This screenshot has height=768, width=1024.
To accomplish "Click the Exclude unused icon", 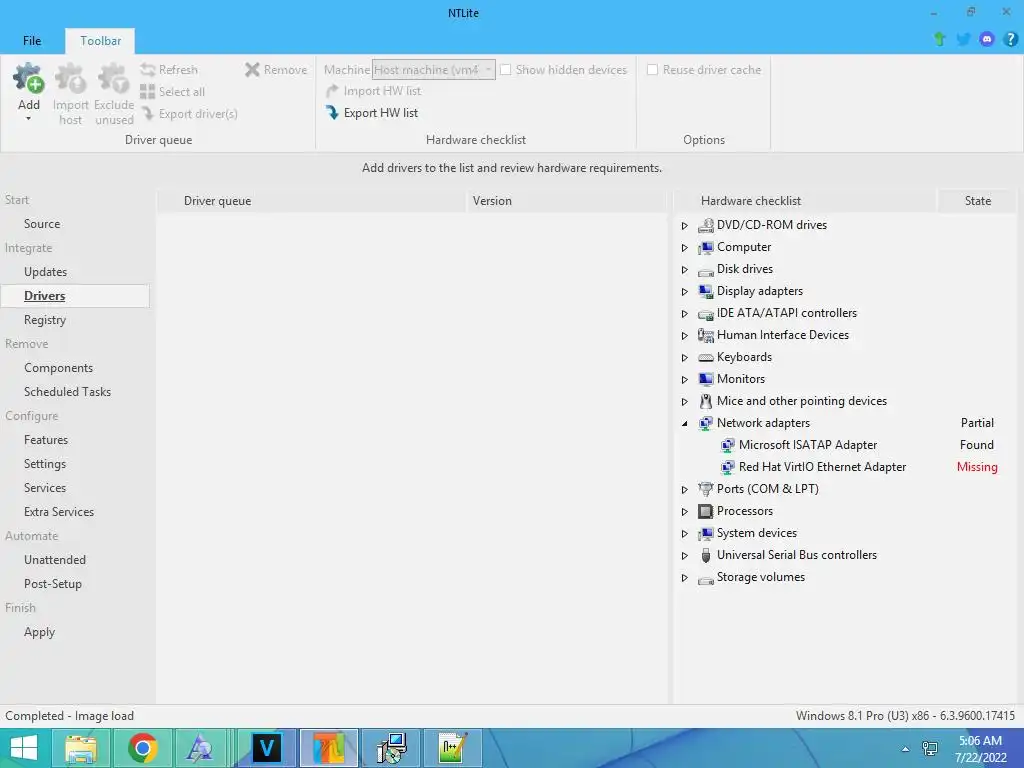I will click(x=114, y=78).
